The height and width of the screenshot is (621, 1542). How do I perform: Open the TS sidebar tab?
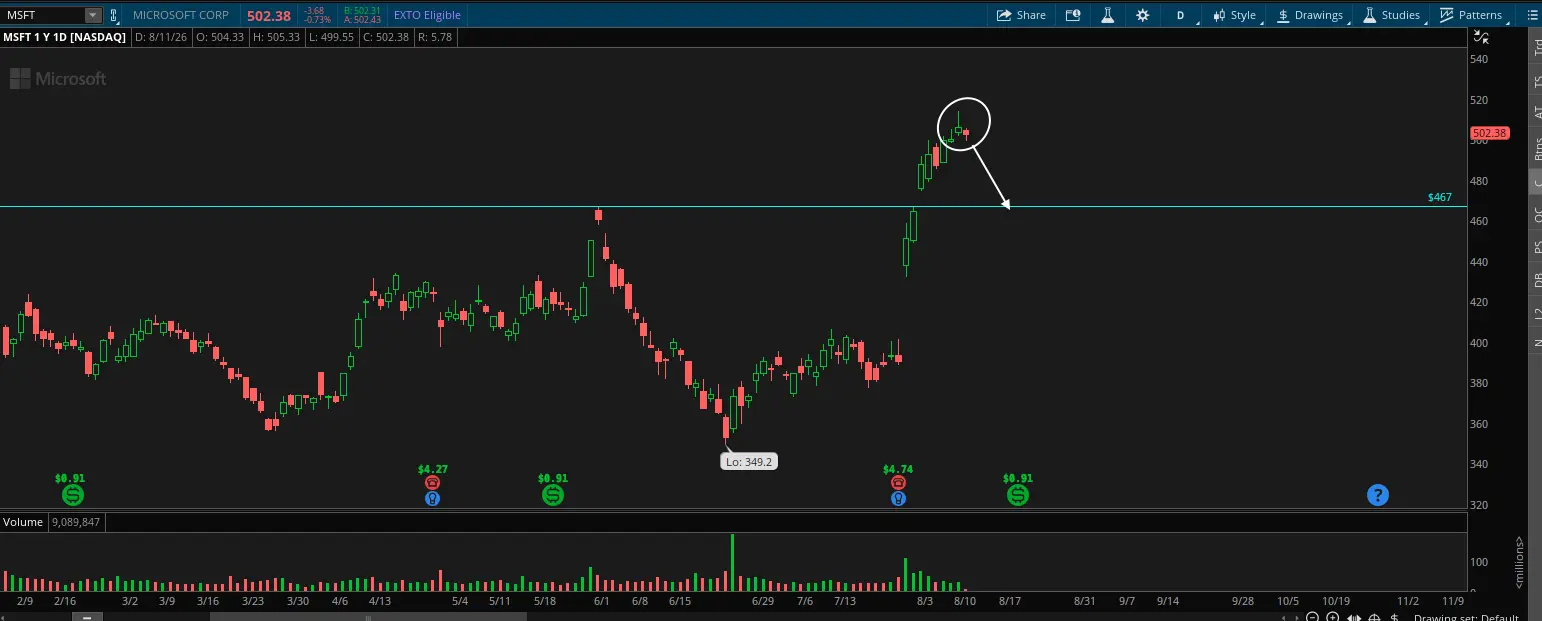(x=1537, y=81)
